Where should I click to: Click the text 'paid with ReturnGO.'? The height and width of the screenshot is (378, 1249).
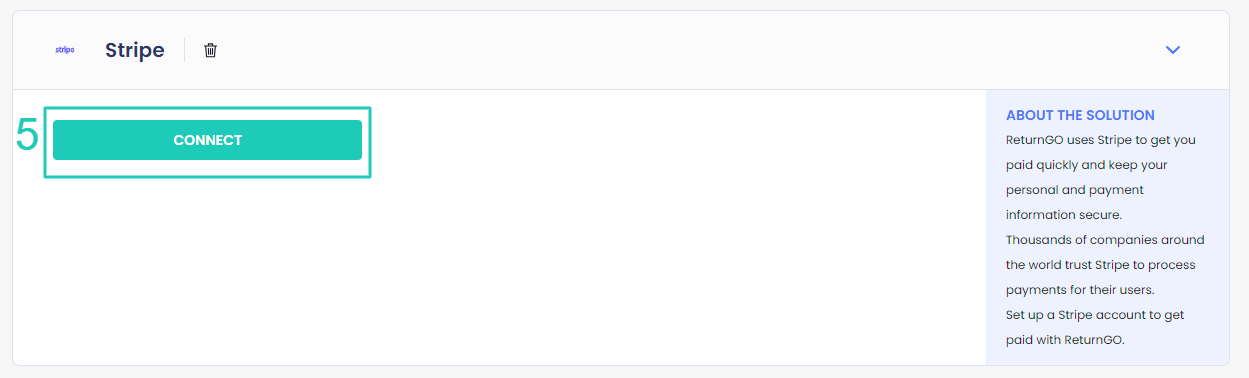1065,340
